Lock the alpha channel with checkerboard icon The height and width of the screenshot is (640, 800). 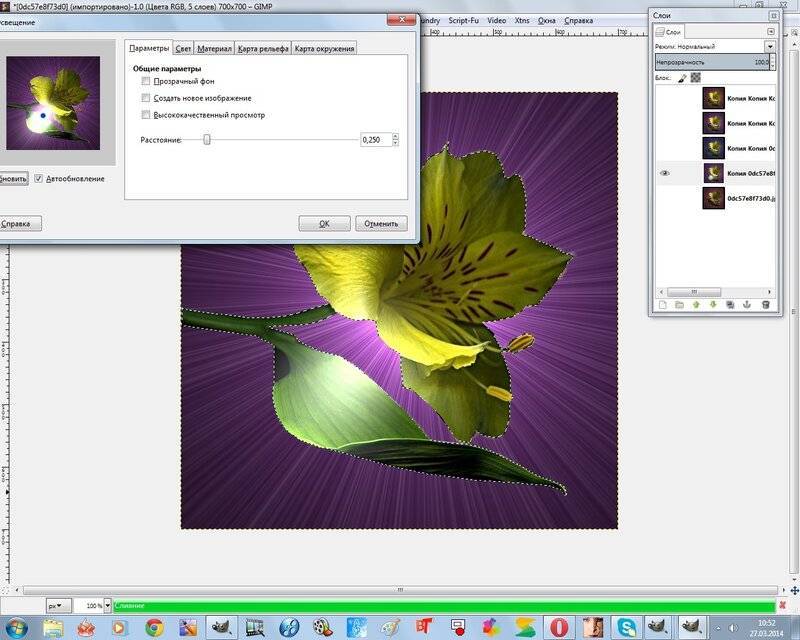point(695,78)
